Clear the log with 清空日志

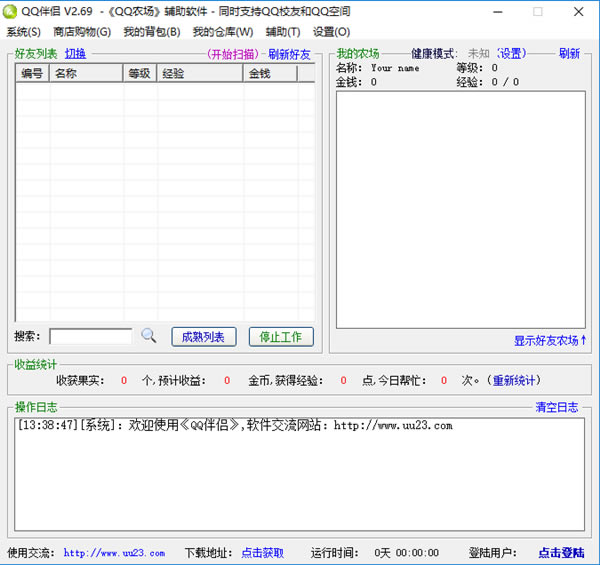[557, 407]
